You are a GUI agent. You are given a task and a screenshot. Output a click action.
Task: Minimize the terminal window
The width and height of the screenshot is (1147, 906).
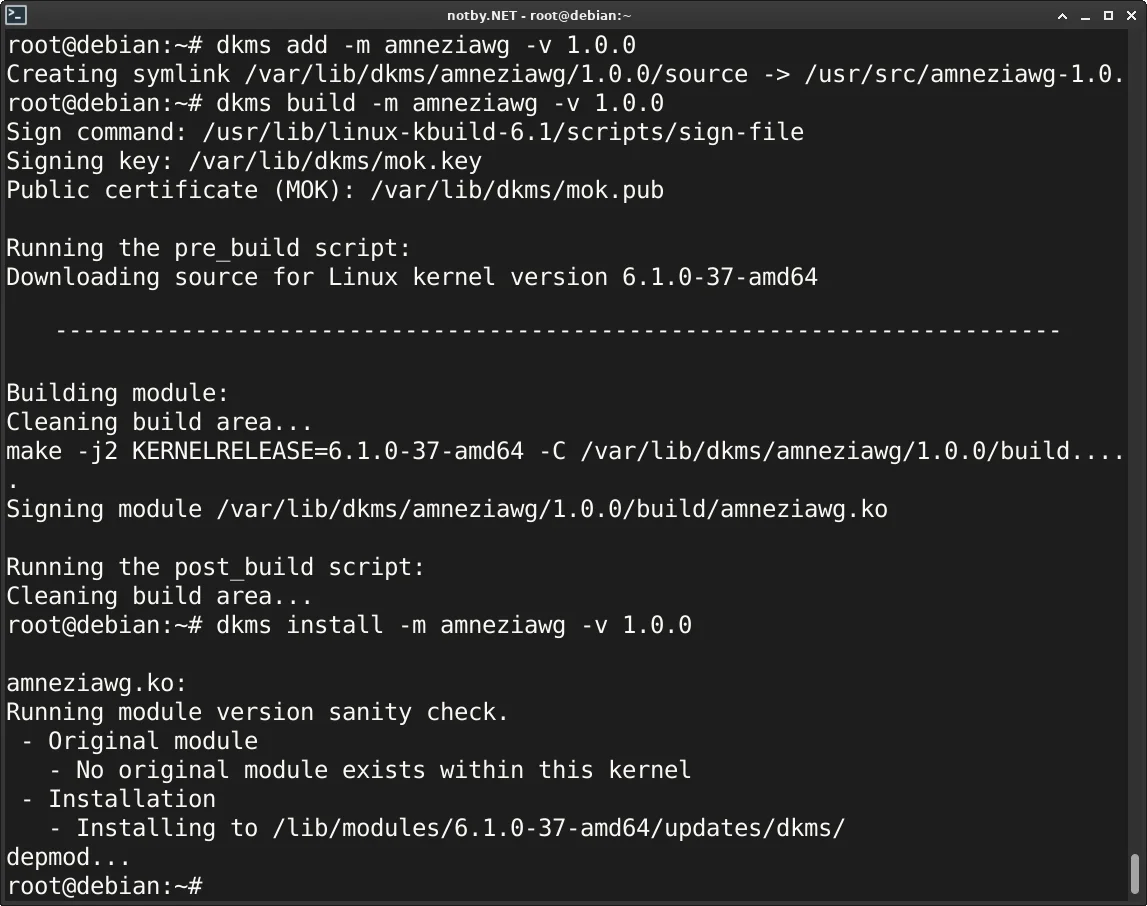coord(1086,15)
